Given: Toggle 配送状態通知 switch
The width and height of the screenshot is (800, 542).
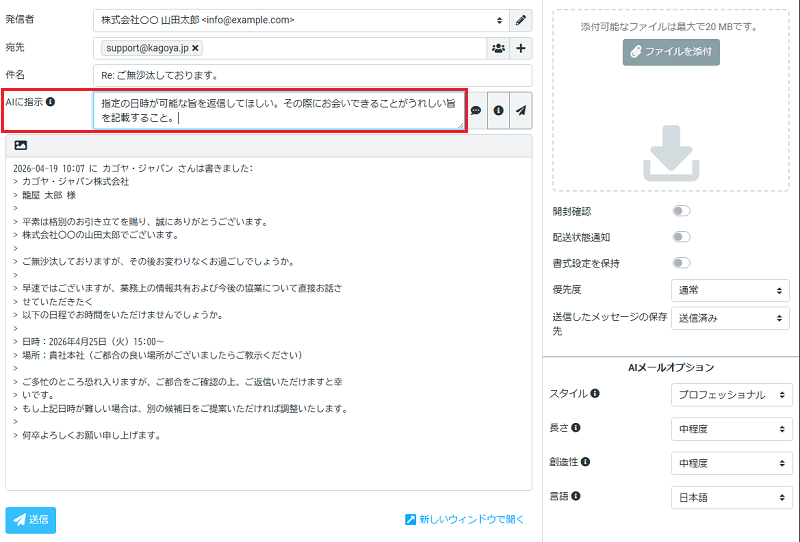Looking at the screenshot, I should pyautogui.click(x=681, y=237).
